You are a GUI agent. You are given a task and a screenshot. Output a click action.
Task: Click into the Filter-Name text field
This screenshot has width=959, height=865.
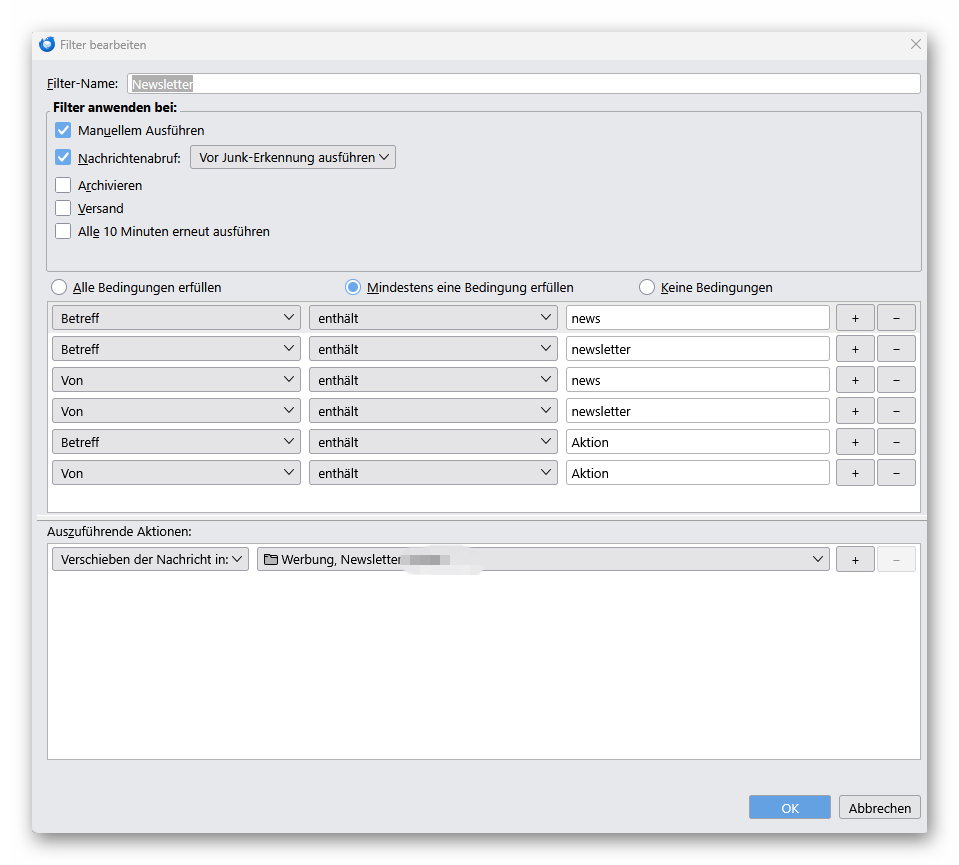coord(523,84)
